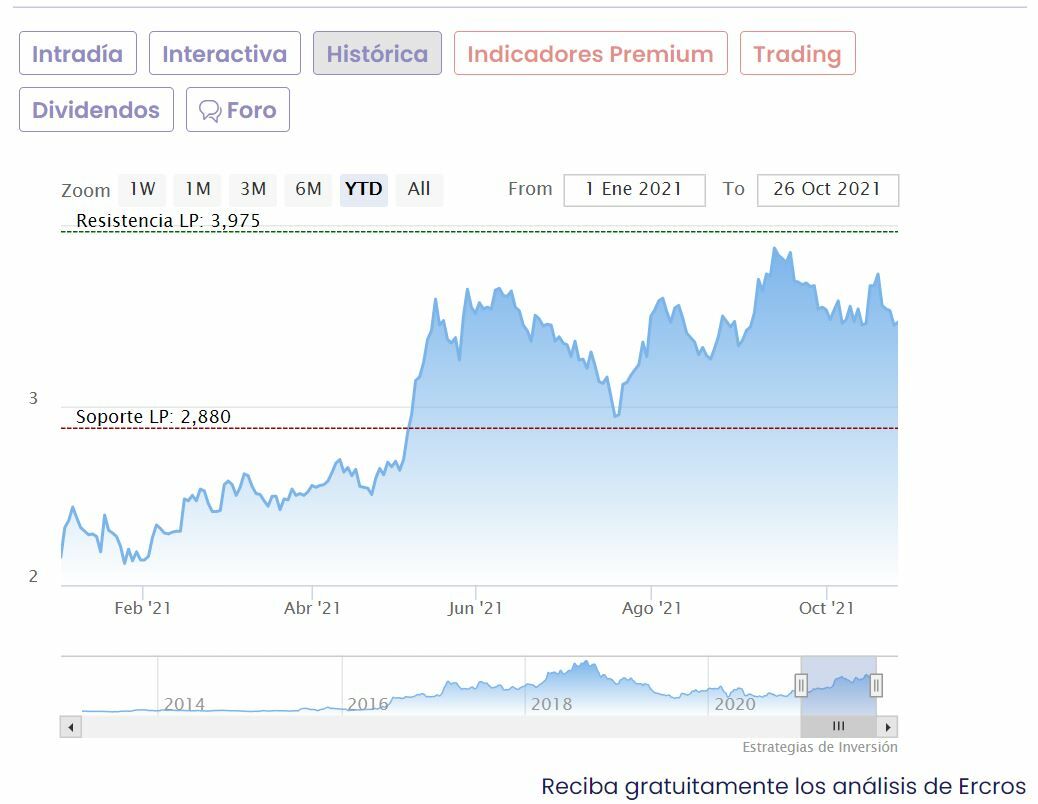The height and width of the screenshot is (804, 1038).
Task: Set chart zoom to 1W
Action: tap(142, 189)
